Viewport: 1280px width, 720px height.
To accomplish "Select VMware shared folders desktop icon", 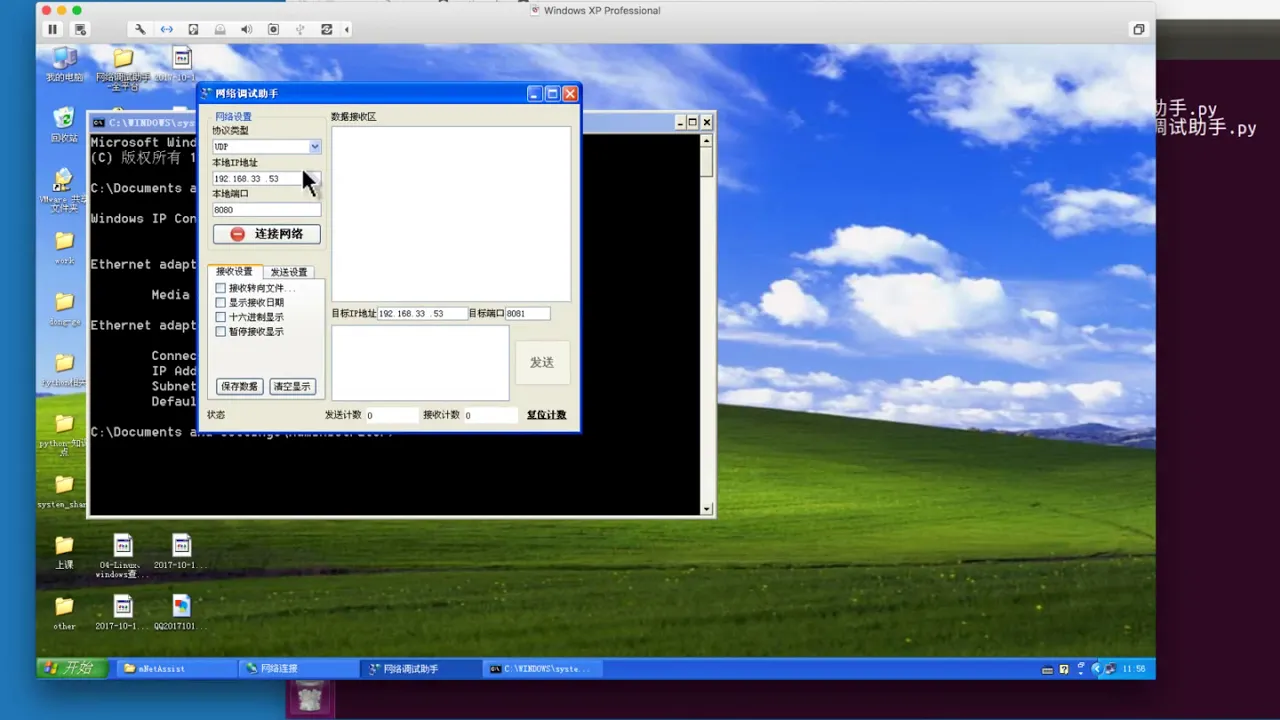I will pos(64,190).
